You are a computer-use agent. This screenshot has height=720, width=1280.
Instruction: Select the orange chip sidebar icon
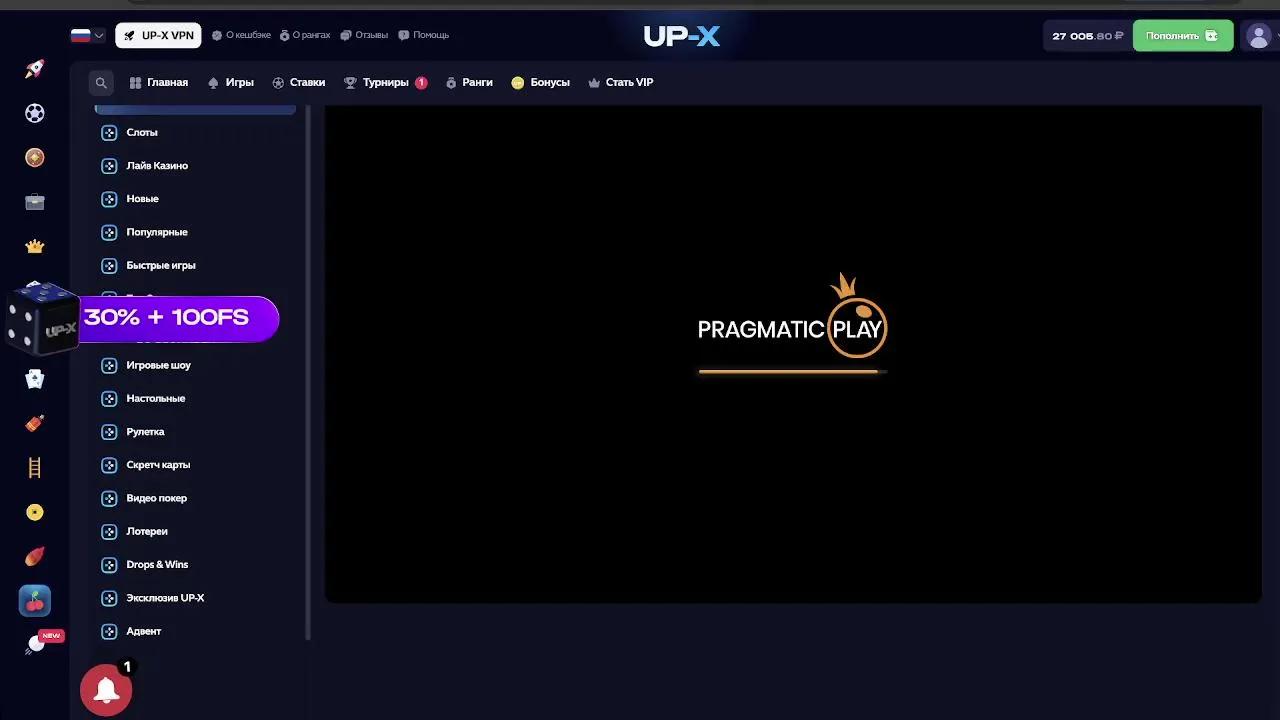pyautogui.click(x=35, y=158)
